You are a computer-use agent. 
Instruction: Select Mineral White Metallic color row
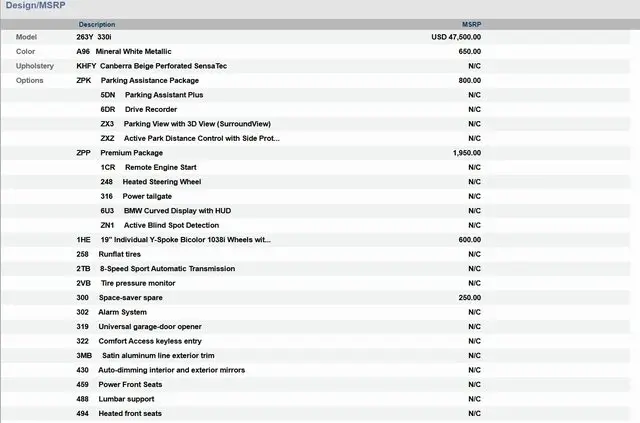pos(133,51)
